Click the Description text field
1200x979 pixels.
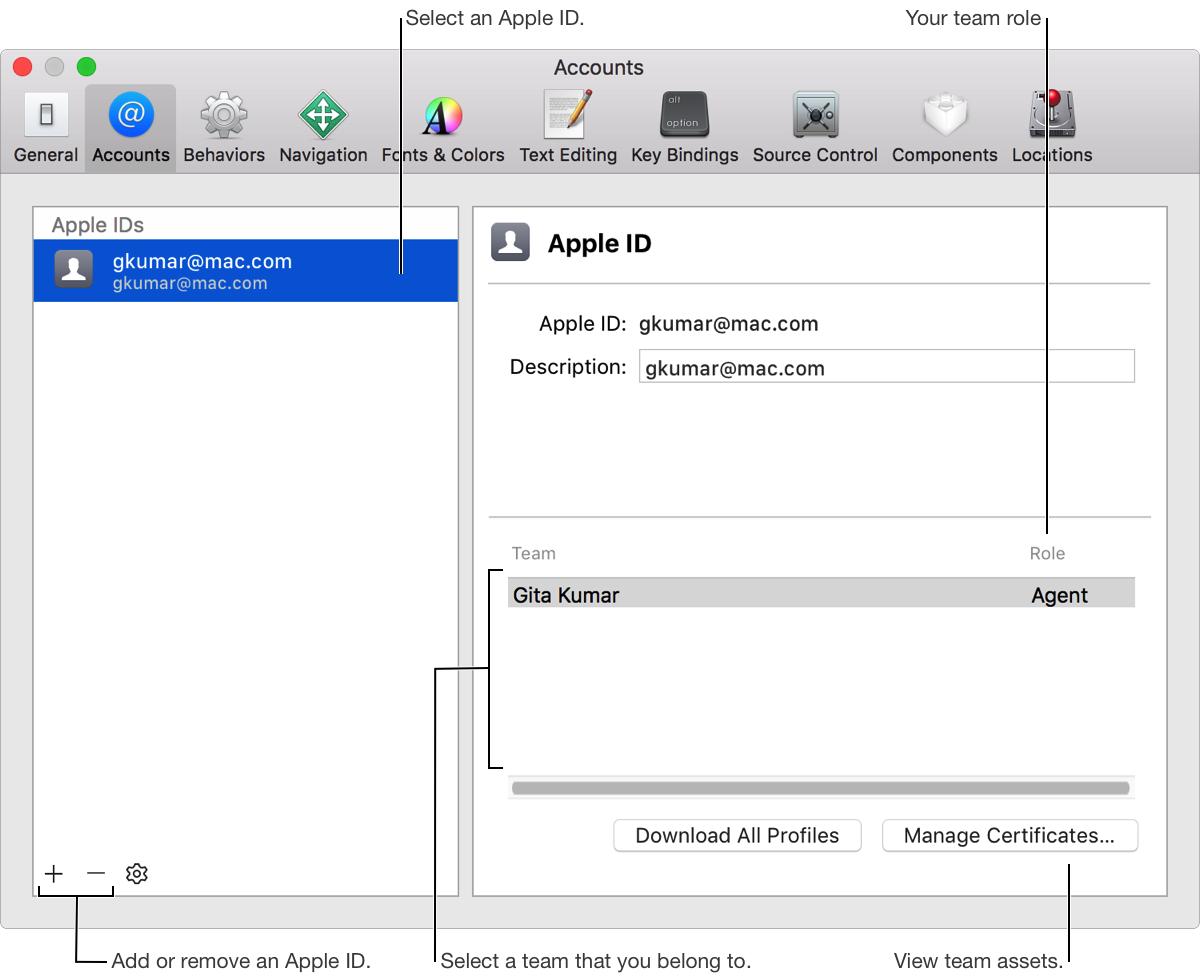point(886,366)
